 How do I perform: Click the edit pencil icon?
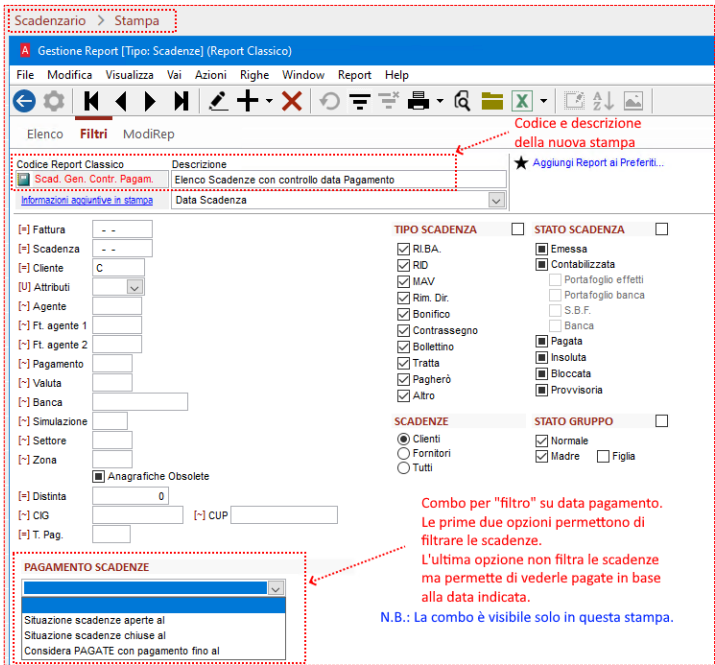tap(218, 101)
